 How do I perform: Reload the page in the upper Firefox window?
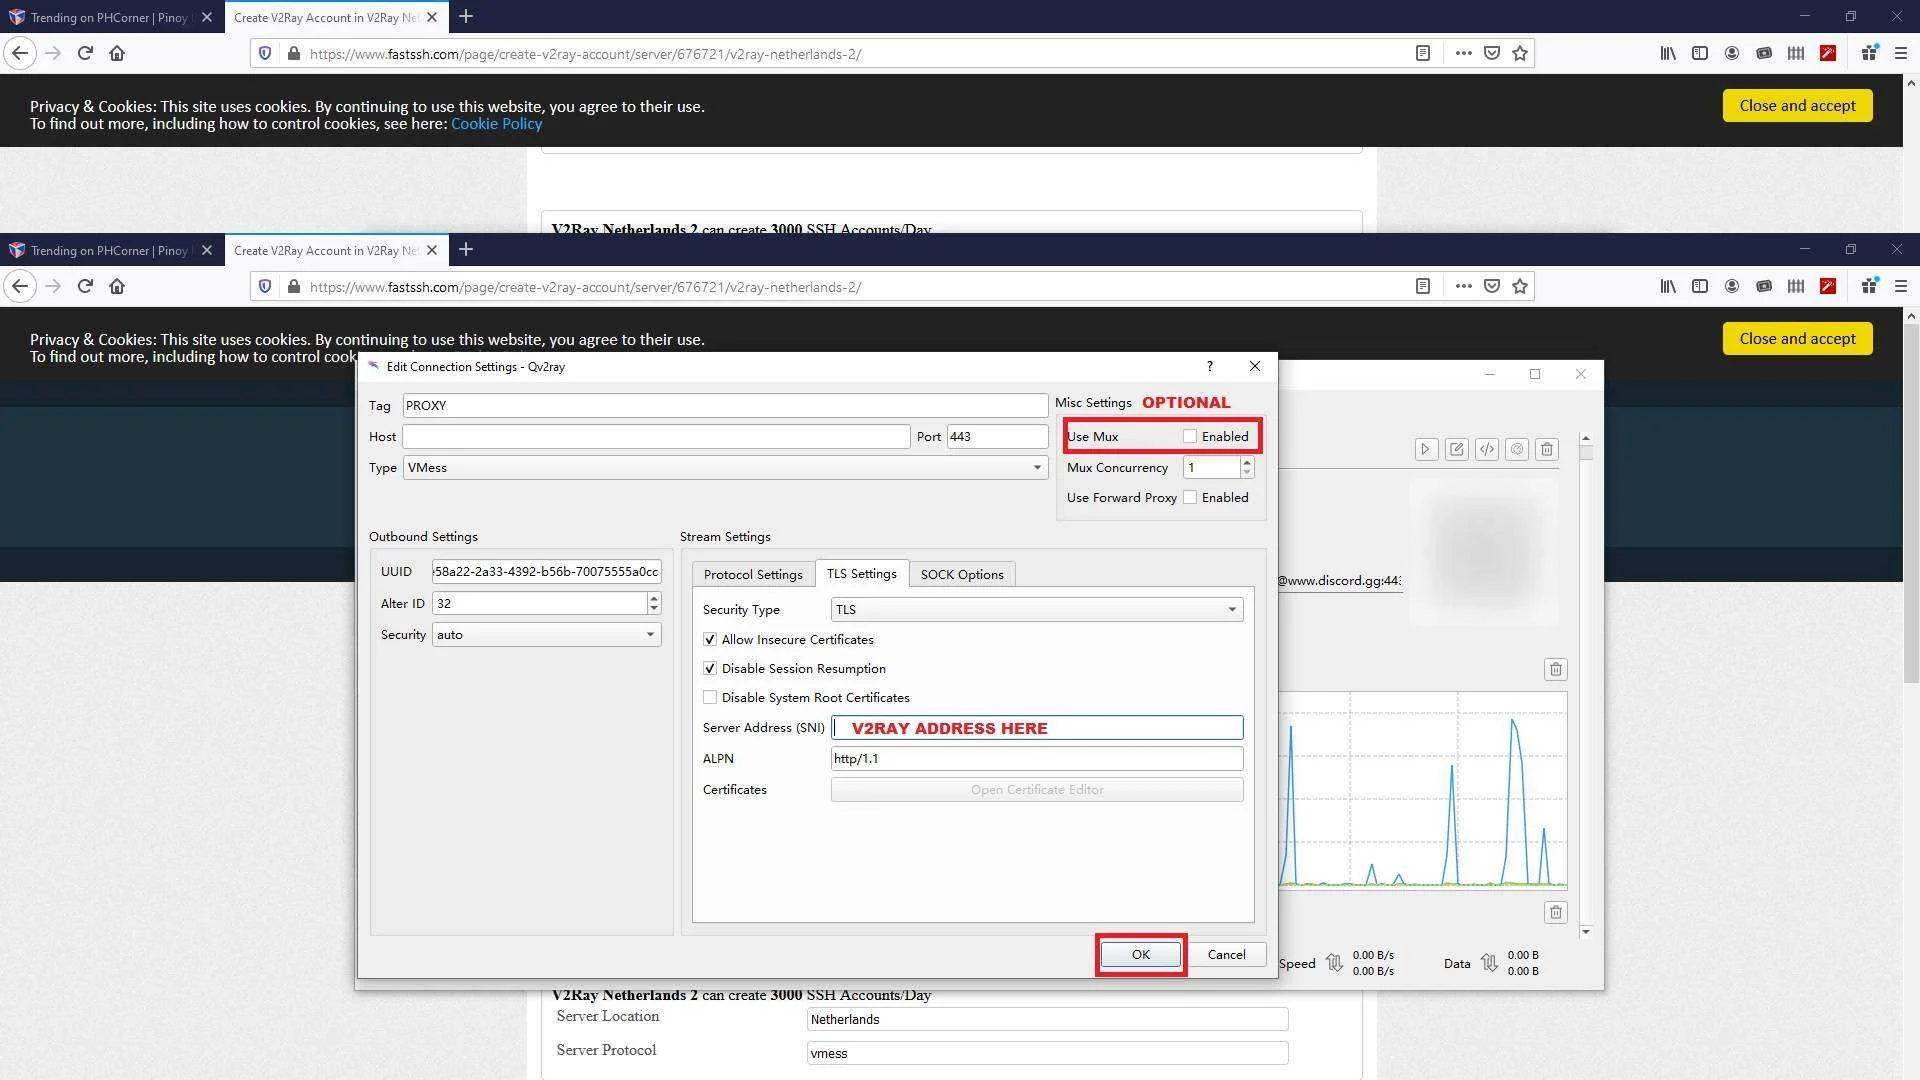(x=85, y=54)
